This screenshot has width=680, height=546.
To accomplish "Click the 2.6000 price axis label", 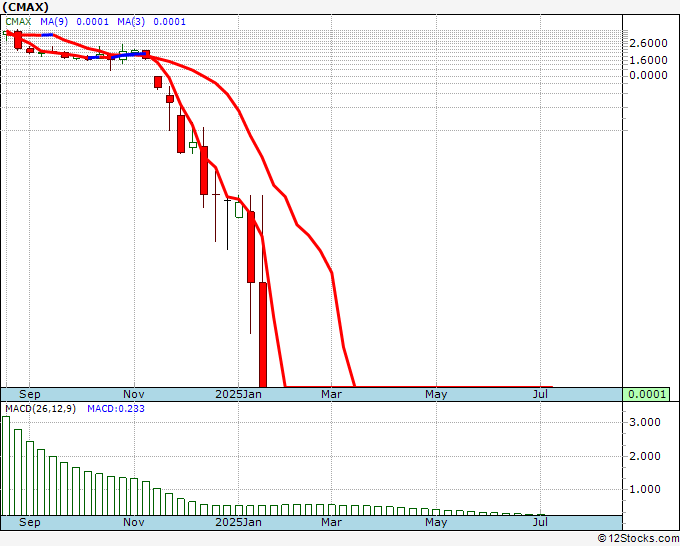I will (648, 43).
